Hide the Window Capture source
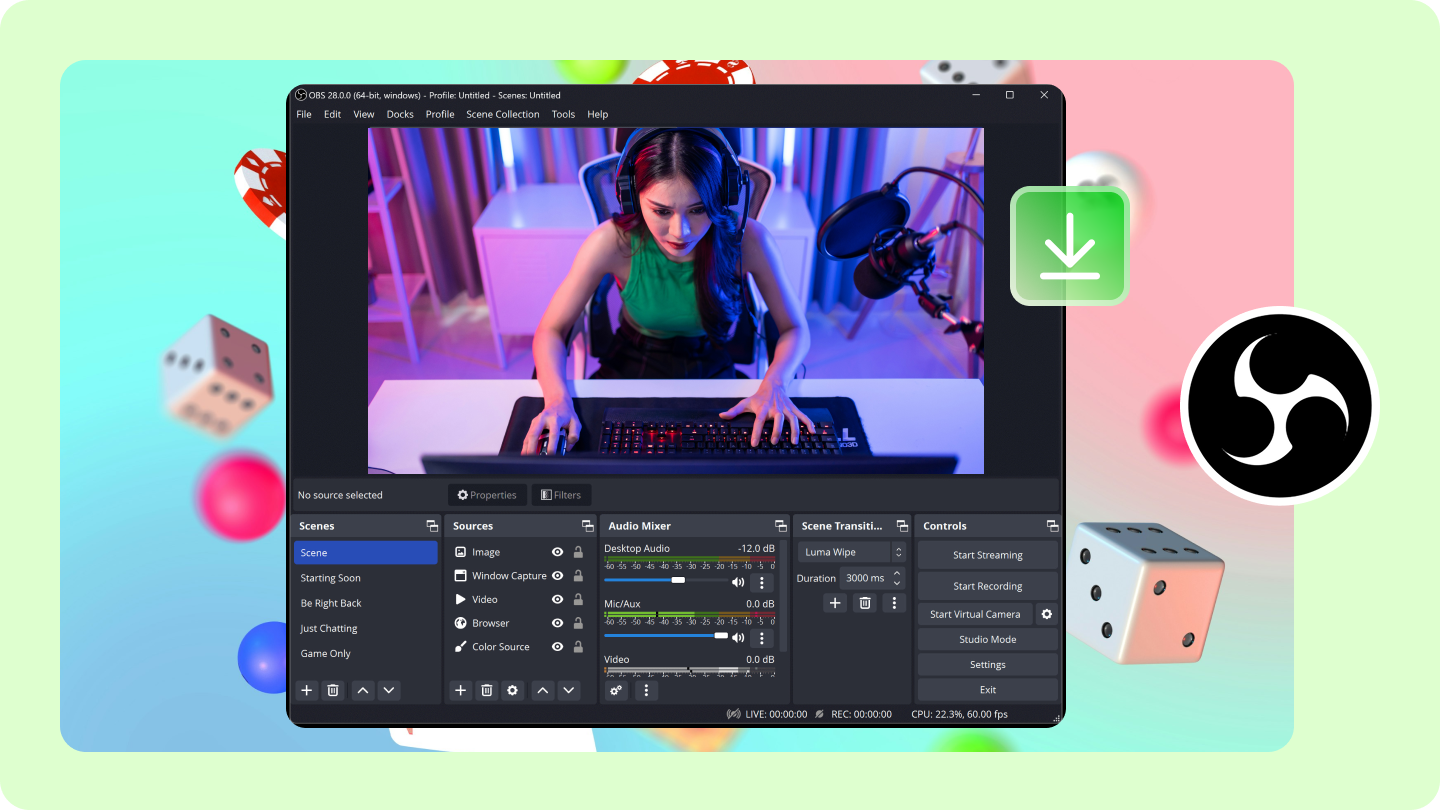Viewport: 1440px width, 810px height. pyautogui.click(x=557, y=576)
